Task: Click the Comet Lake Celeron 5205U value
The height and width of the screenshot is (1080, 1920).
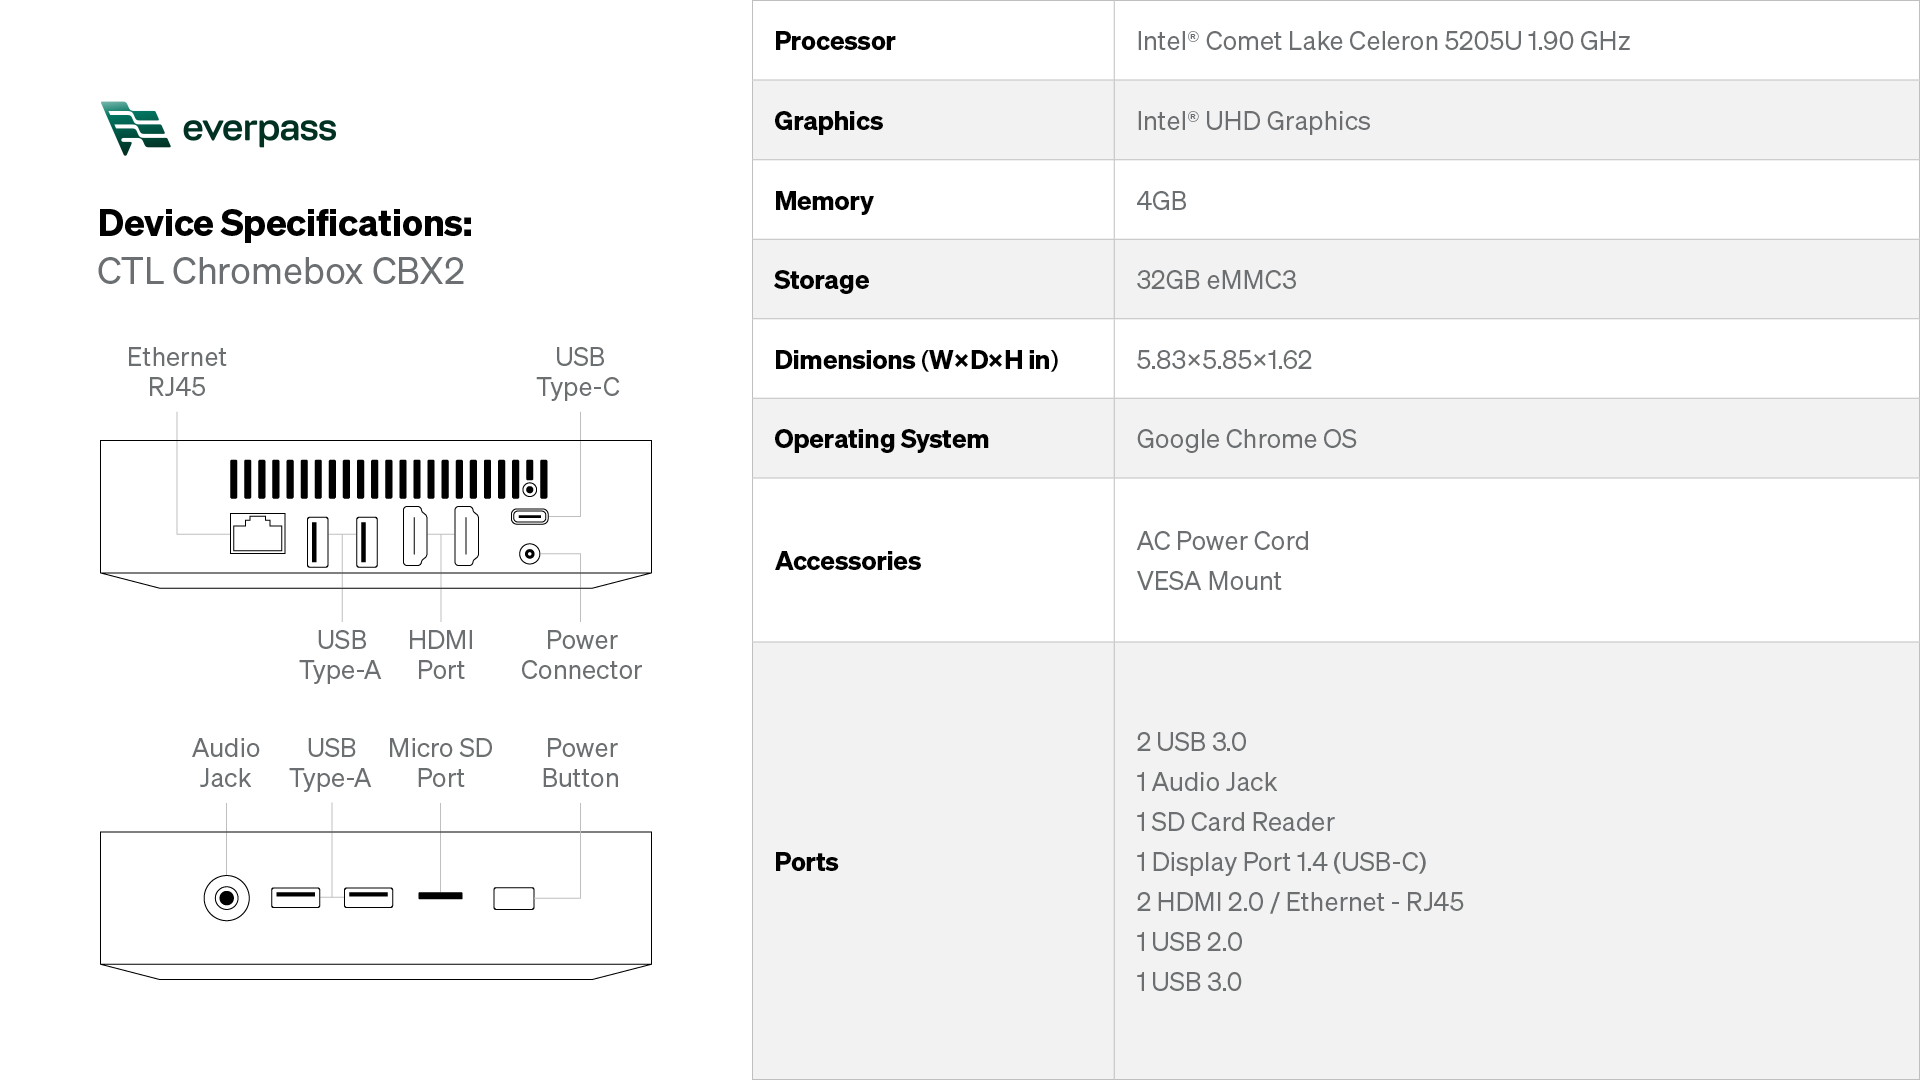Action: point(1383,41)
